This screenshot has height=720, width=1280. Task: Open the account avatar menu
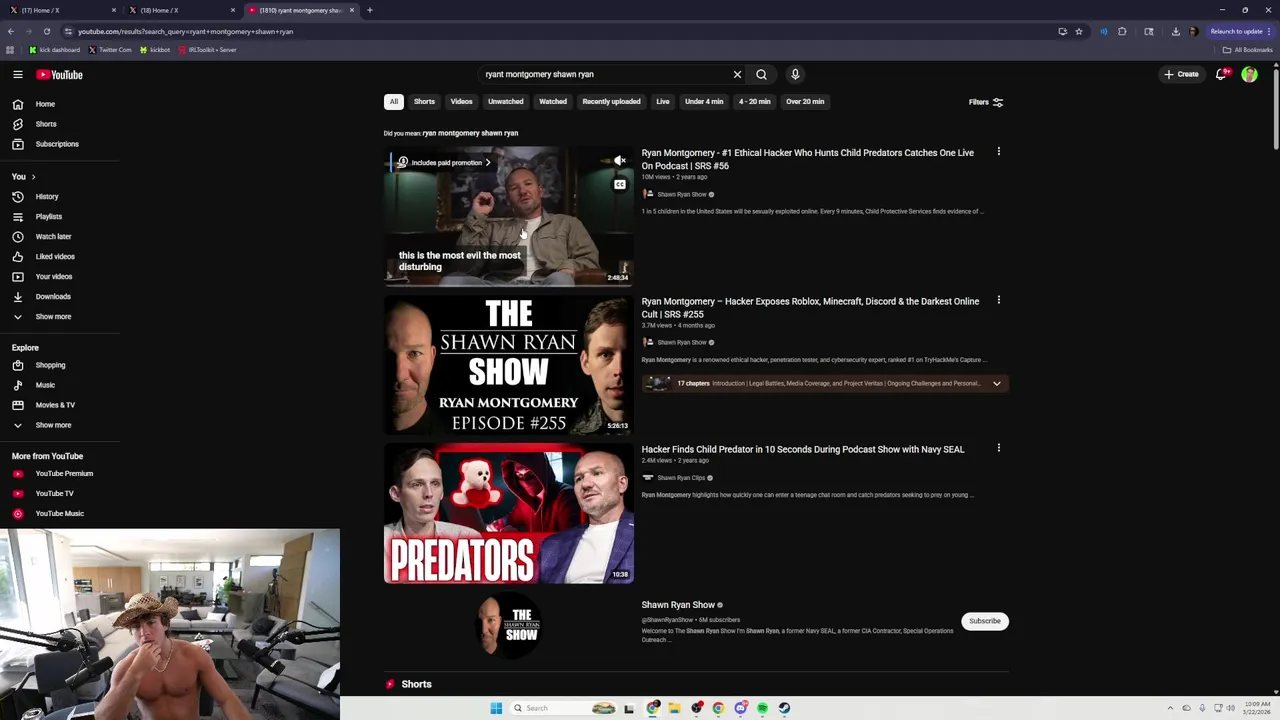1249,74
